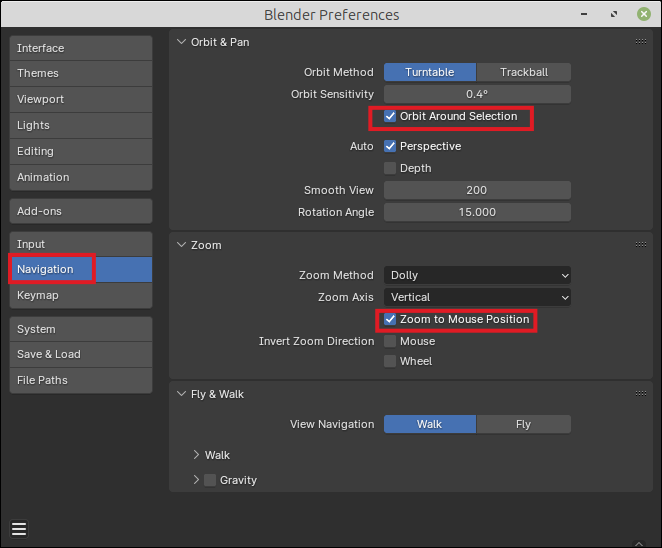Select Trackball orbit method

tap(524, 72)
